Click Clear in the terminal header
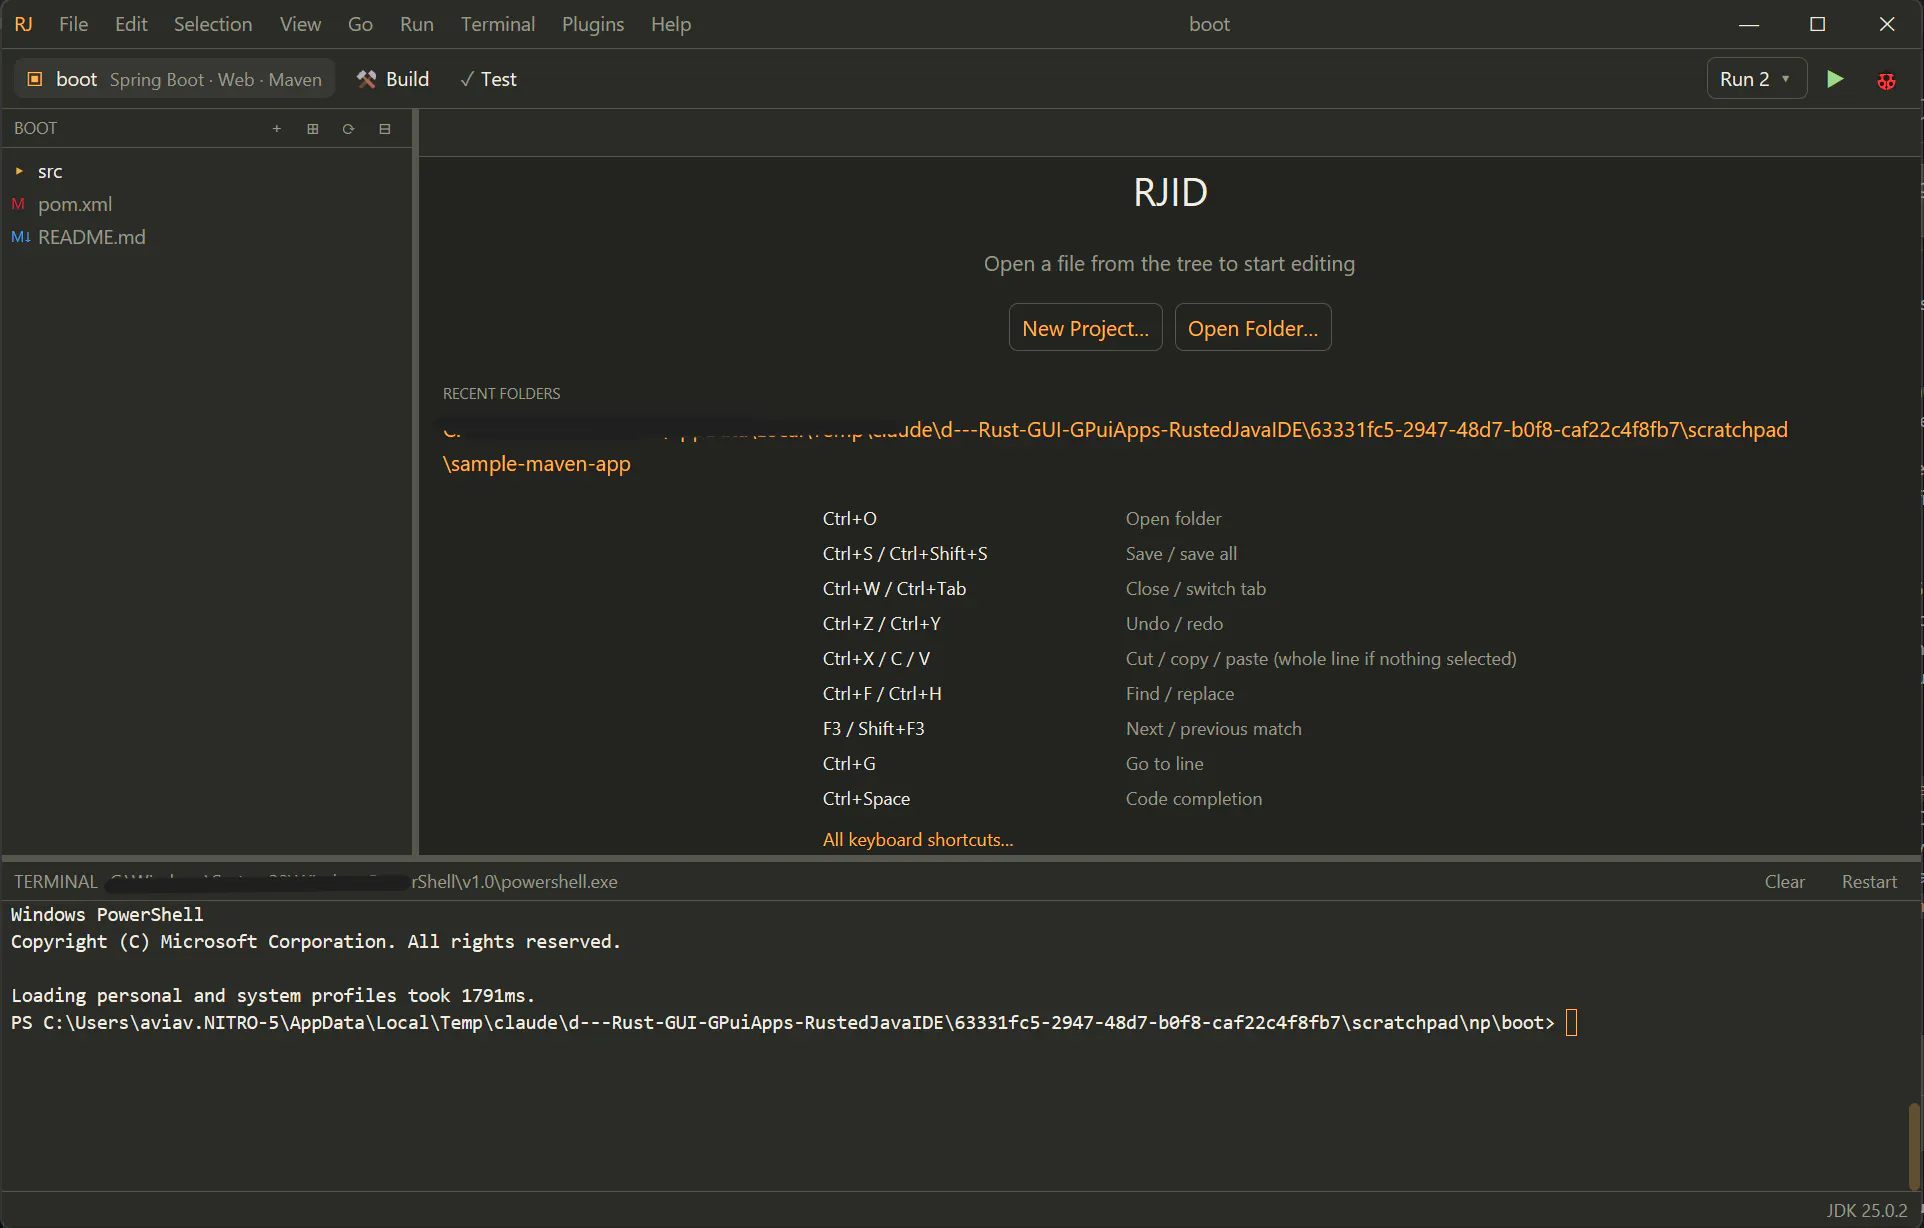 [1784, 882]
